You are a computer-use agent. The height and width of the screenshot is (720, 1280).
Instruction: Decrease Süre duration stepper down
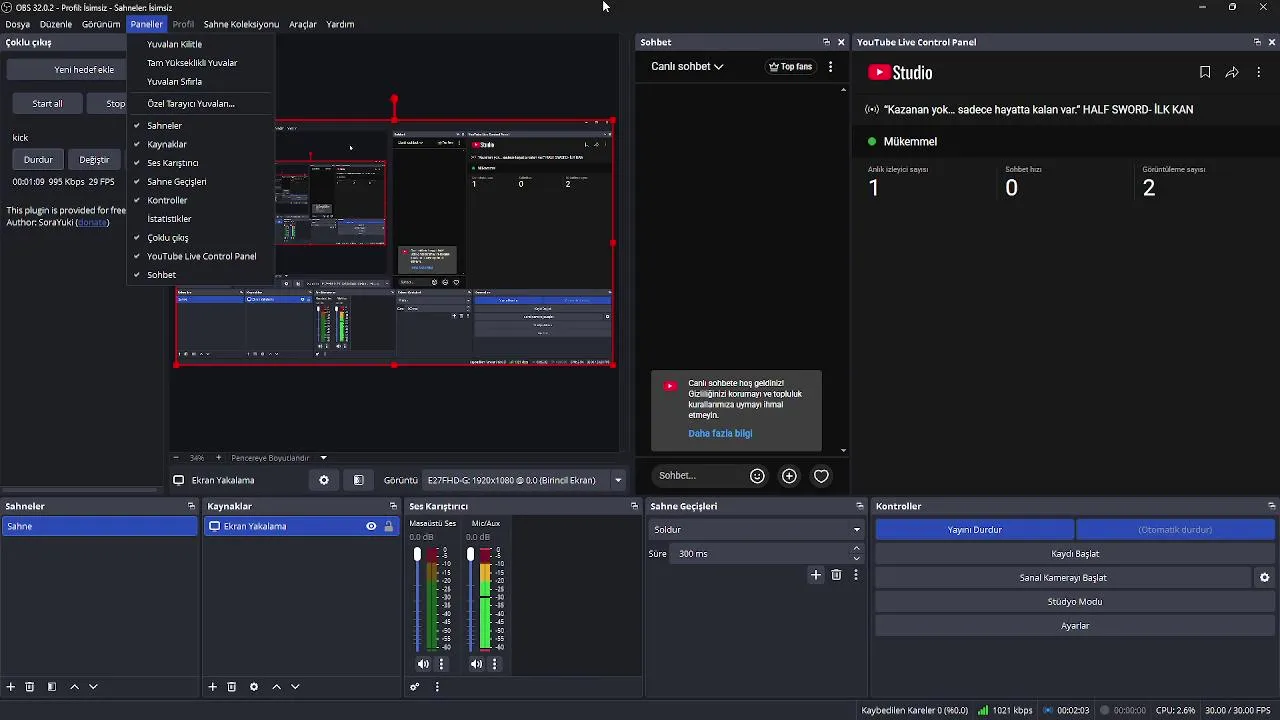[x=856, y=558]
